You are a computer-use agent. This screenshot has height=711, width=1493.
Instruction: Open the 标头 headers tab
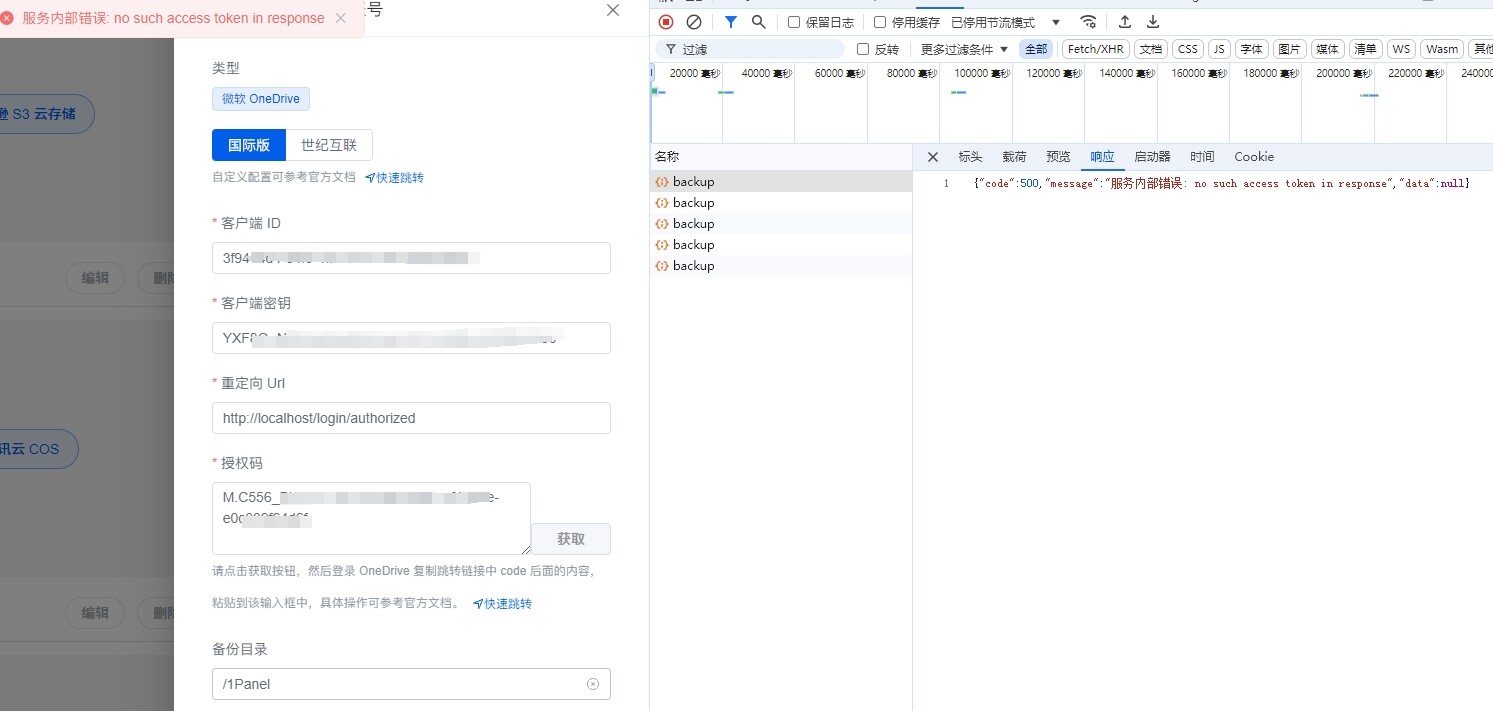pos(970,157)
